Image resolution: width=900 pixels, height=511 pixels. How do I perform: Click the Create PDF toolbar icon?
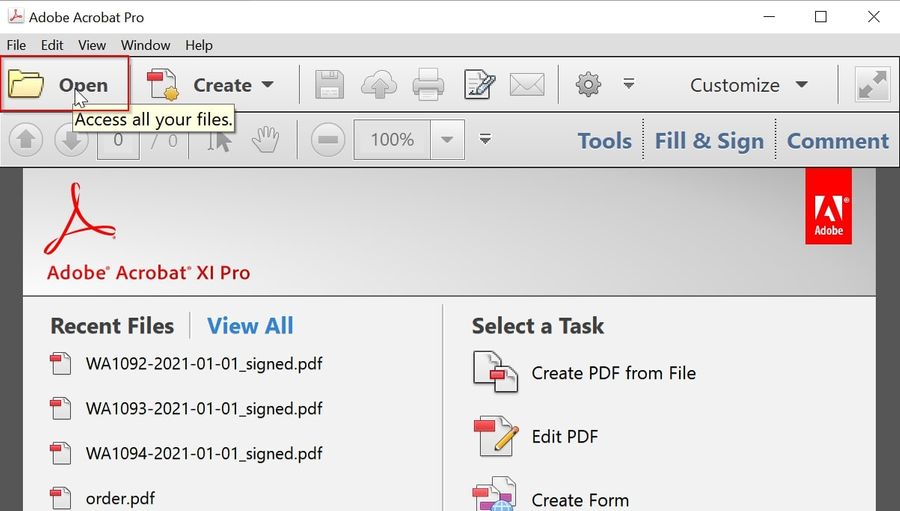(162, 85)
